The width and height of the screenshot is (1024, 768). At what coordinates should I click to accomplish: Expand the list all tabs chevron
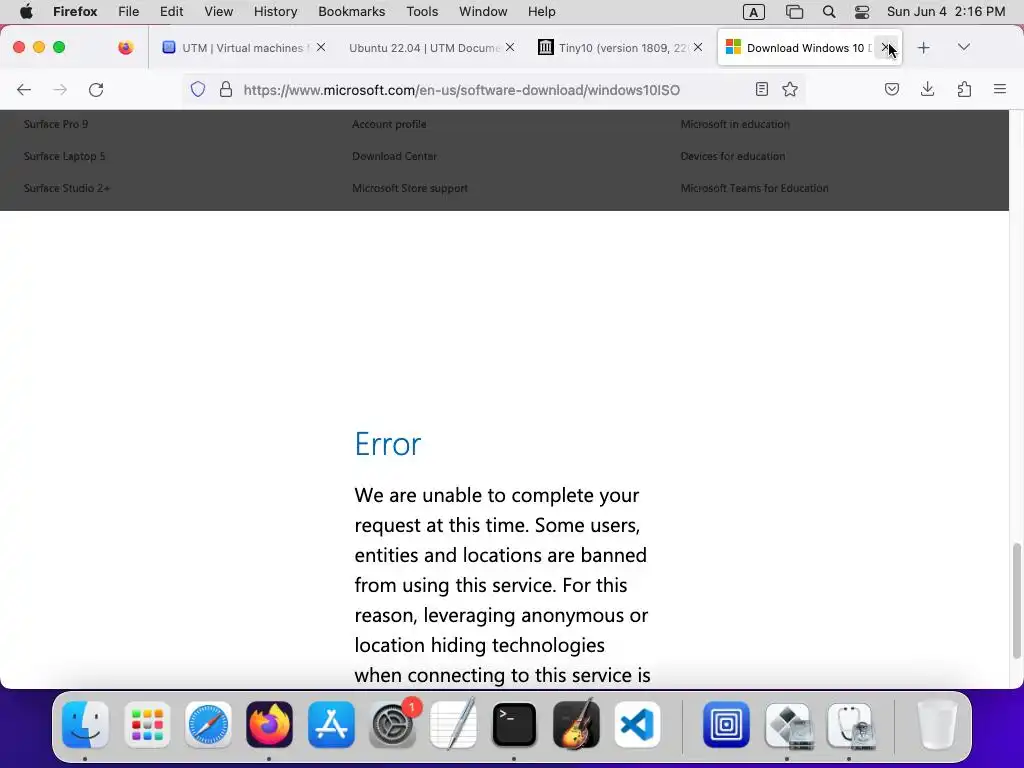963,47
